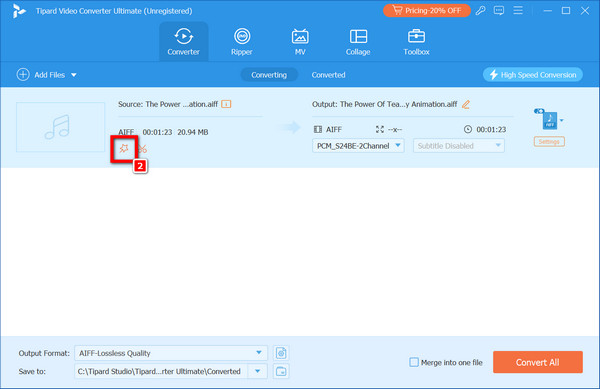The width and height of the screenshot is (600, 389).
Task: Open the MV maker module
Action: click(x=300, y=42)
